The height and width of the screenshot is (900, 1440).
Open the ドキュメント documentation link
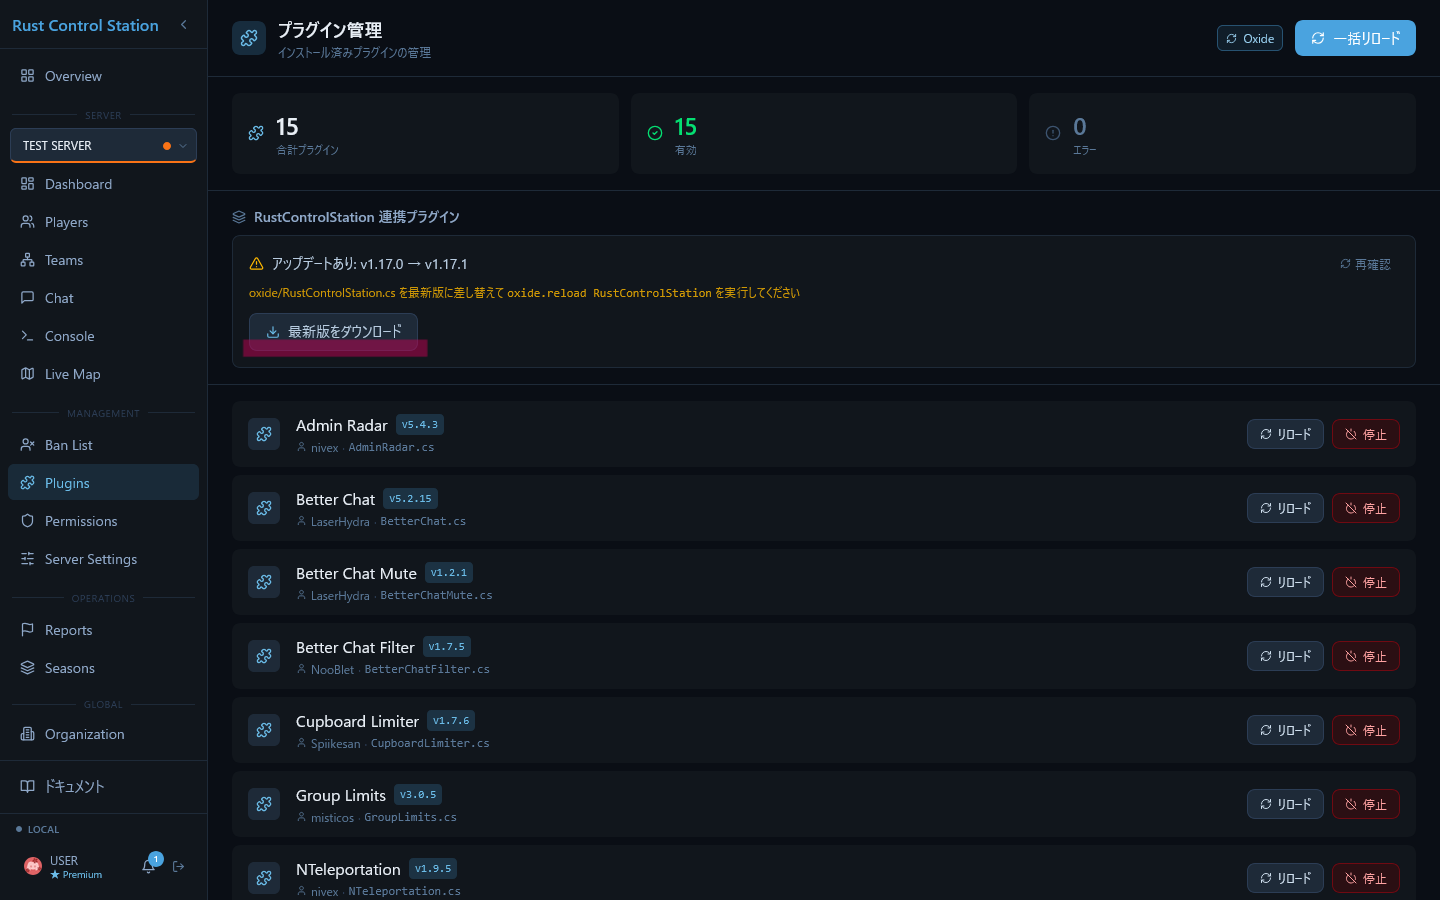[x=103, y=786]
